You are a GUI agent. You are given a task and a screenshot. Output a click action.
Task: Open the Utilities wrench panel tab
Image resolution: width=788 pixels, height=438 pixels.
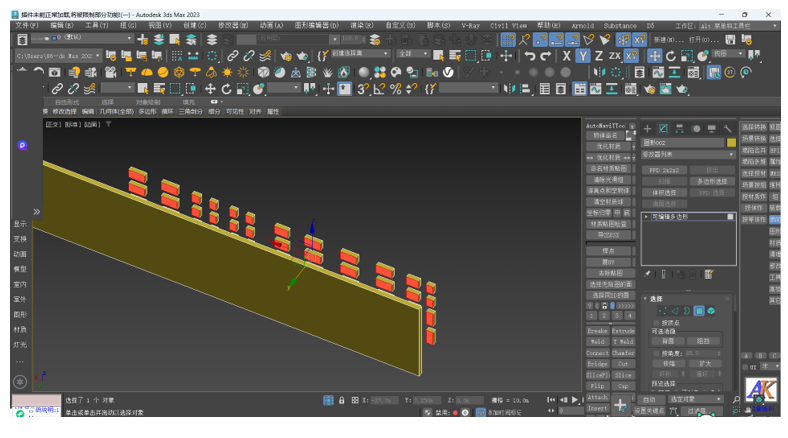pyautogui.click(x=727, y=128)
